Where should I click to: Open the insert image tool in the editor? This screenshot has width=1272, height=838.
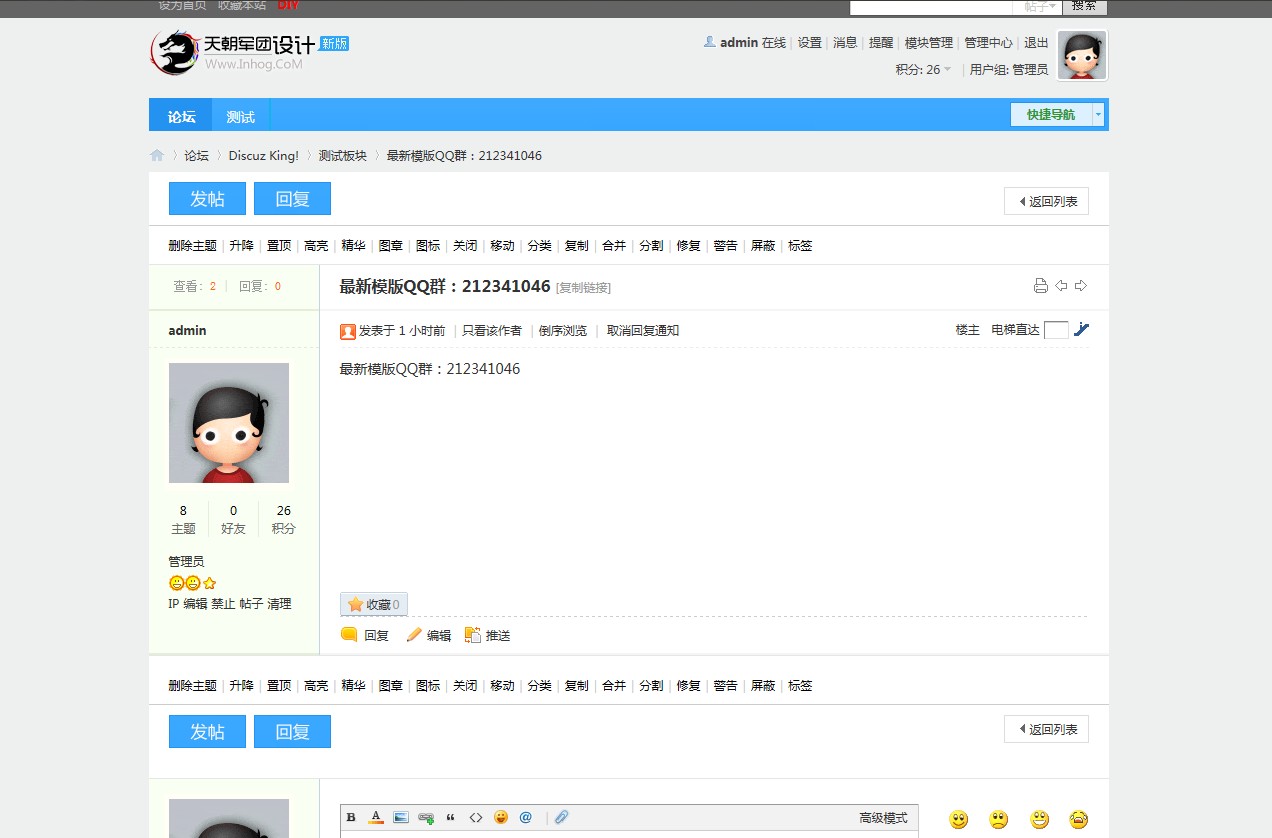coord(400,817)
